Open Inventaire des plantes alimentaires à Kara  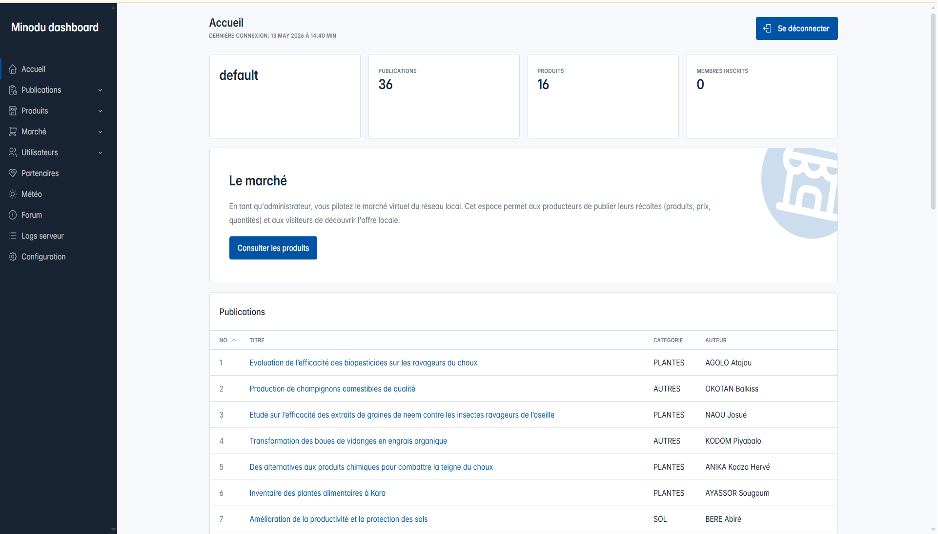(x=317, y=493)
